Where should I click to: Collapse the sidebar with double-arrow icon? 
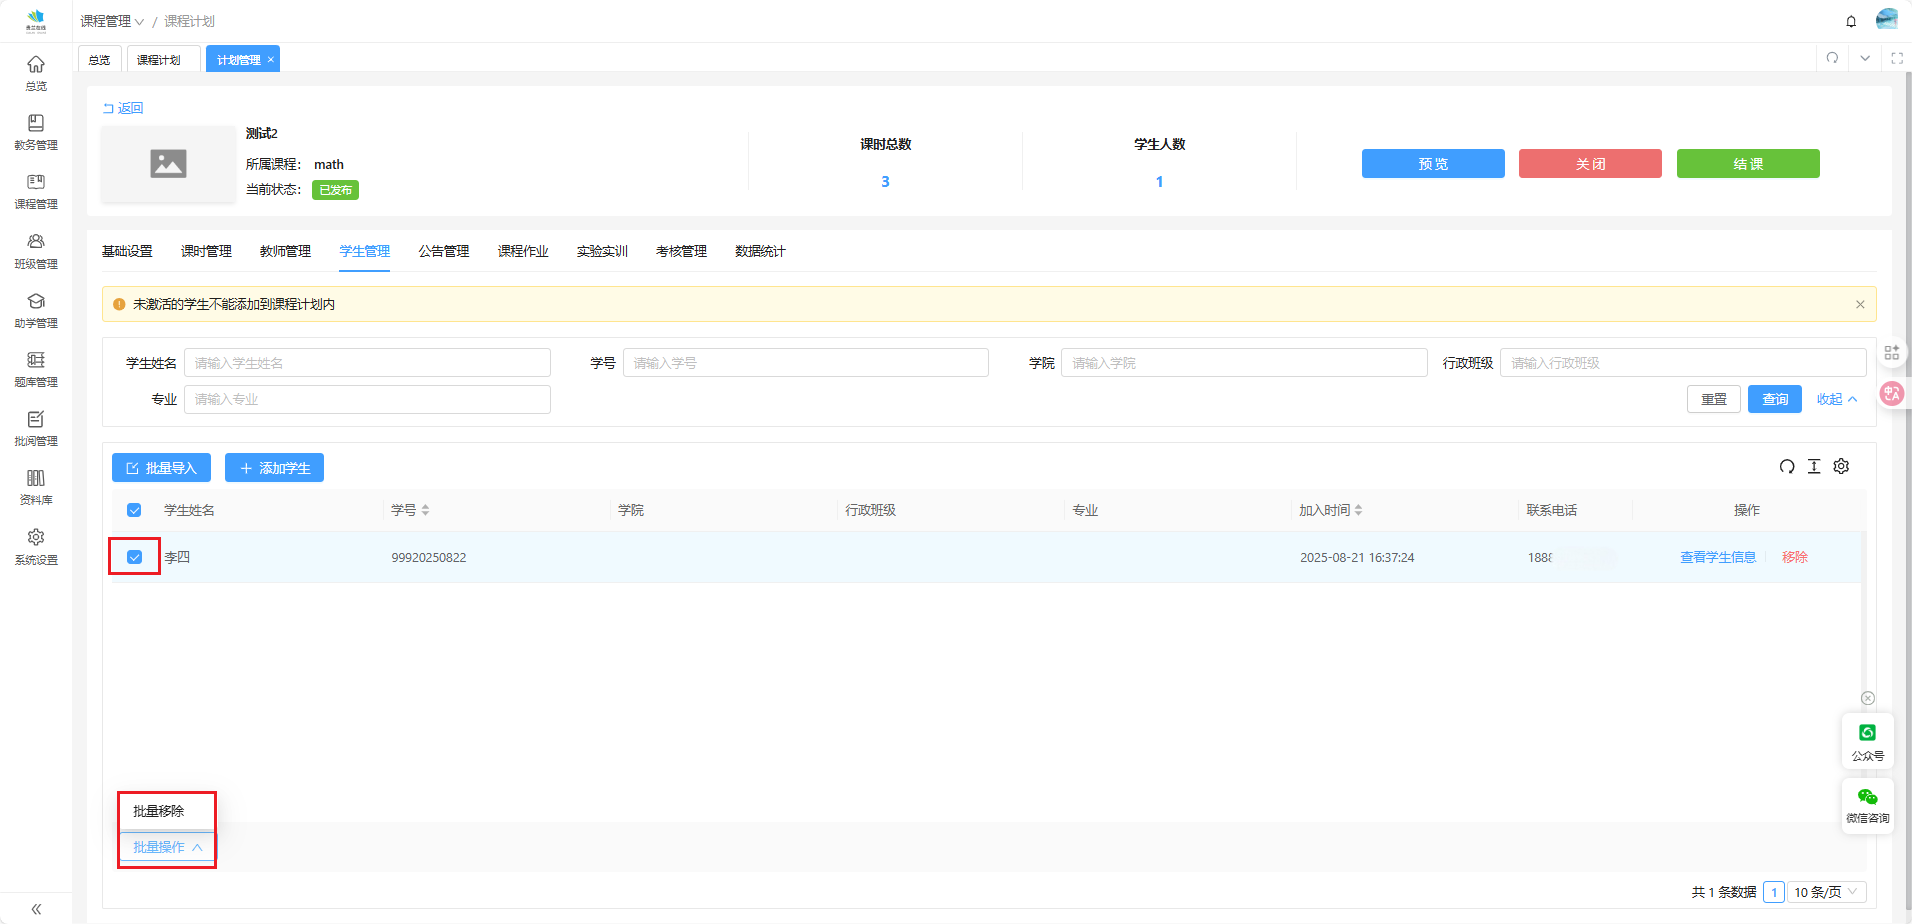[x=36, y=909]
